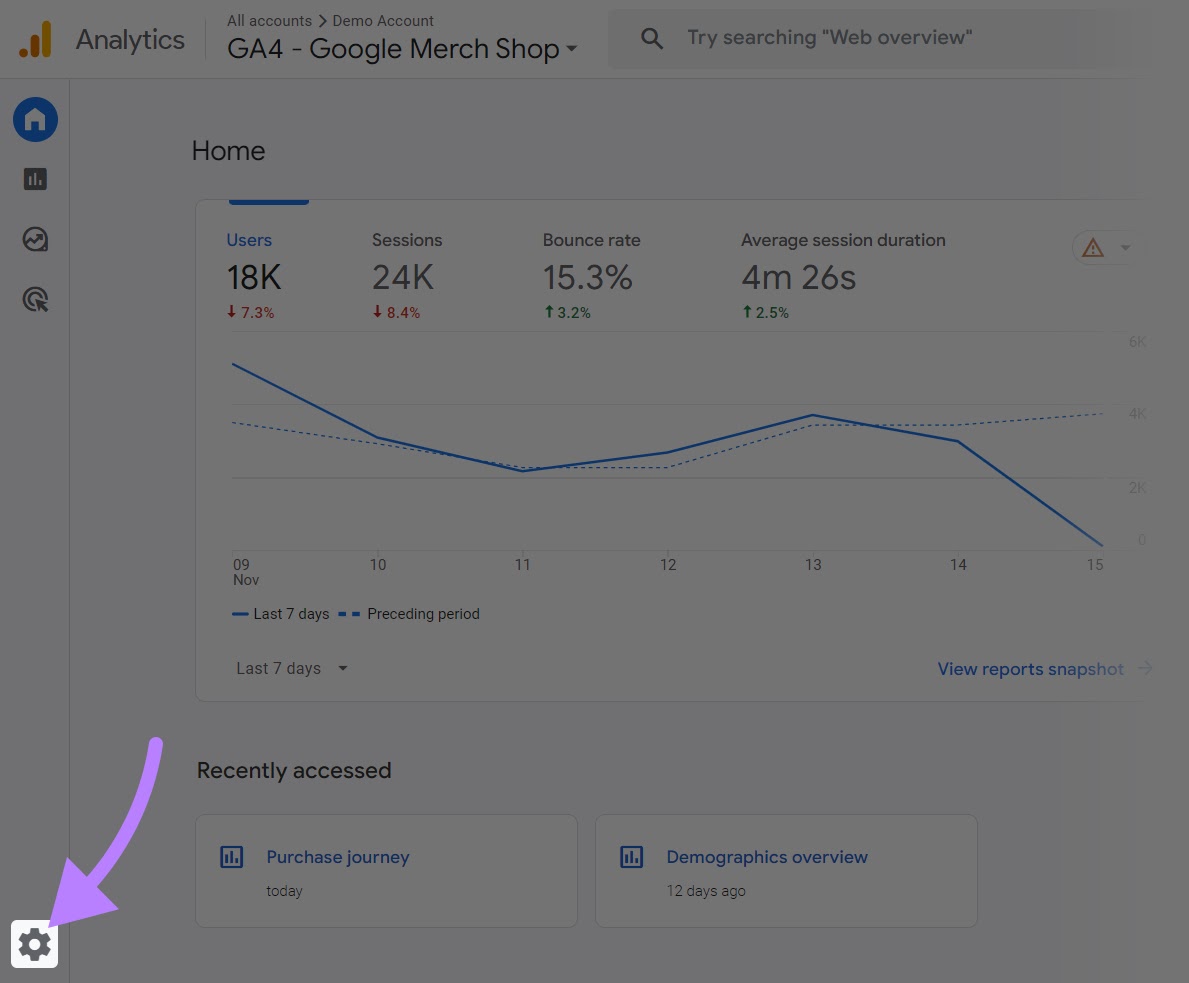Screen dimensions: 1189x983
Task: Click the search magnifier icon
Action: 652,38
